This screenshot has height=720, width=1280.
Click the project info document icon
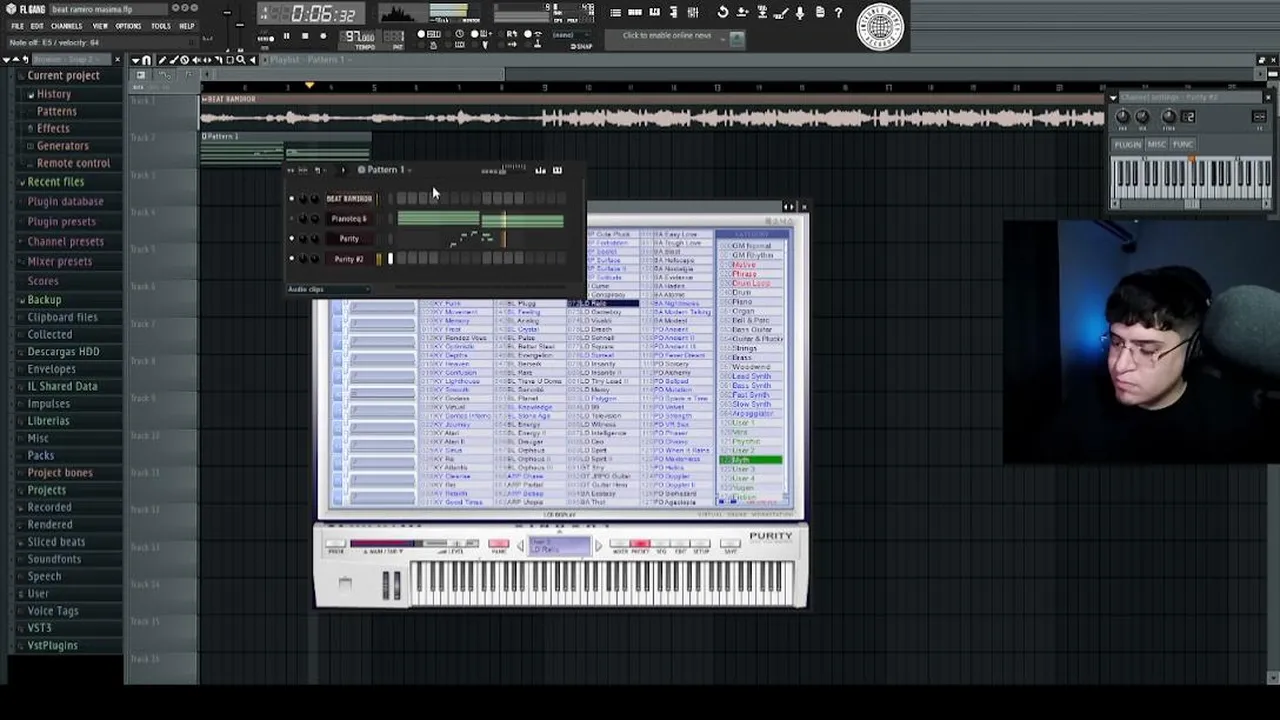[820, 13]
